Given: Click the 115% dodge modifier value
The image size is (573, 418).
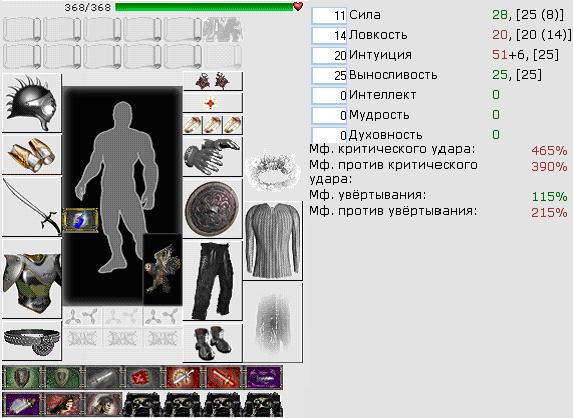Looking at the screenshot, I should (x=549, y=197).
